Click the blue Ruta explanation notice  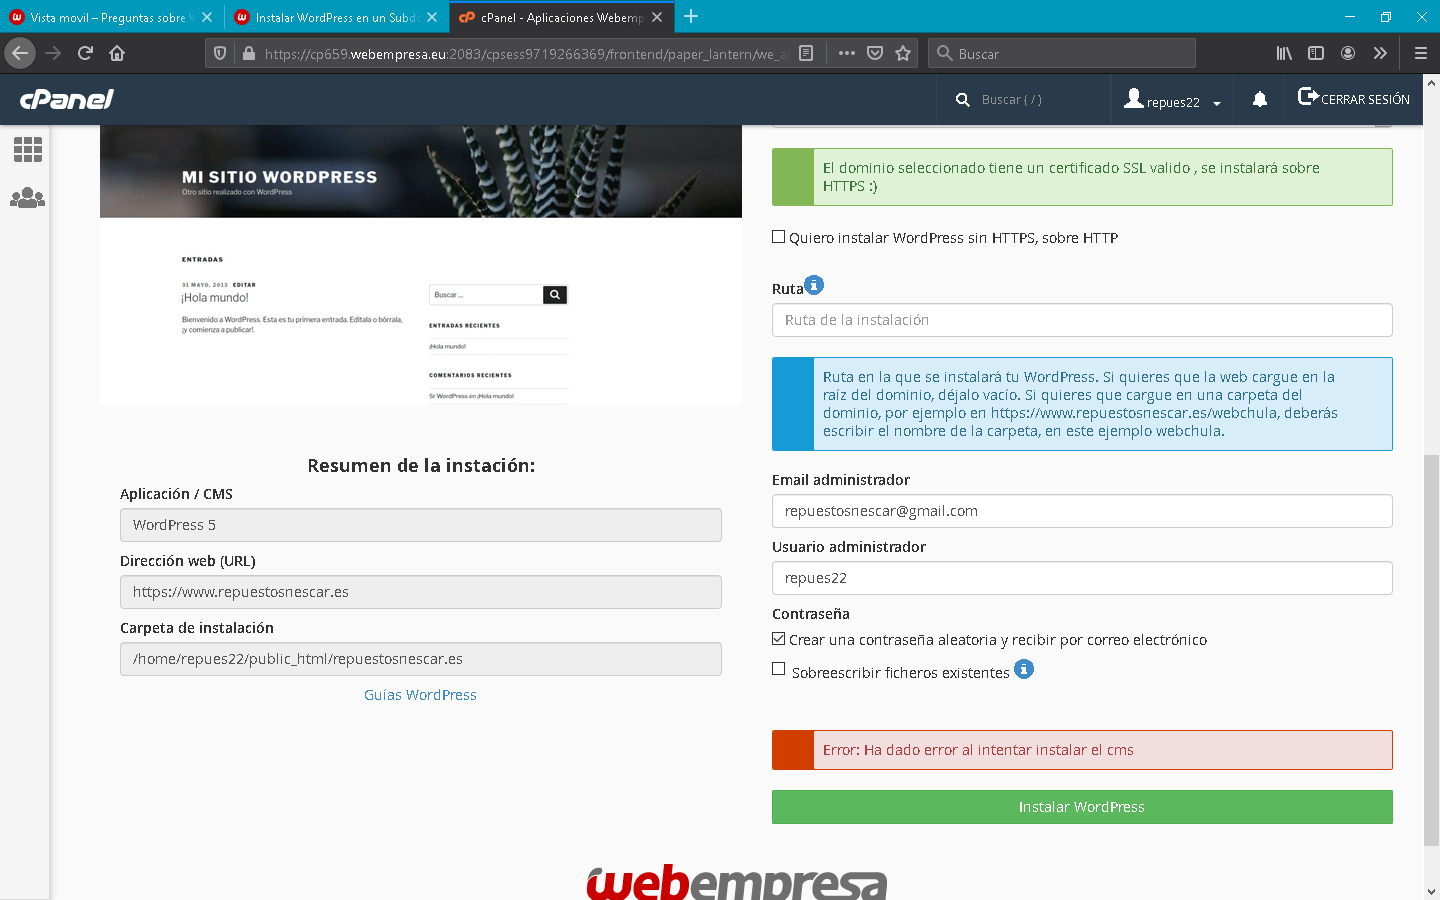pos(1082,404)
